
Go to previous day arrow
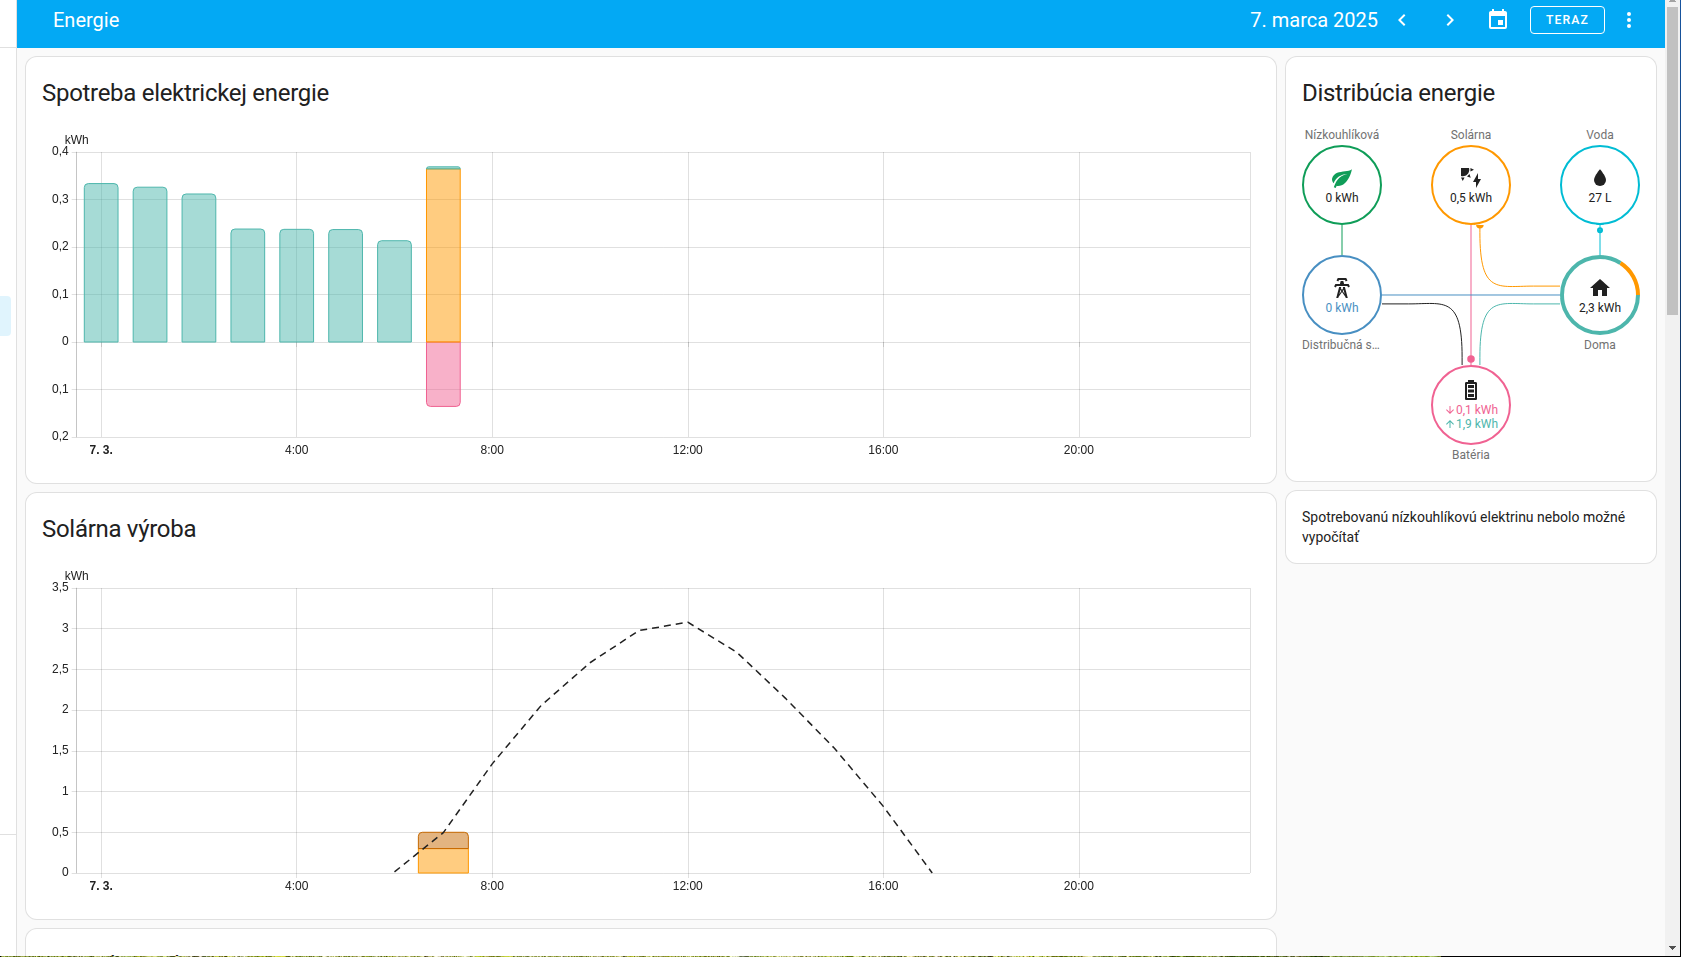click(1402, 20)
